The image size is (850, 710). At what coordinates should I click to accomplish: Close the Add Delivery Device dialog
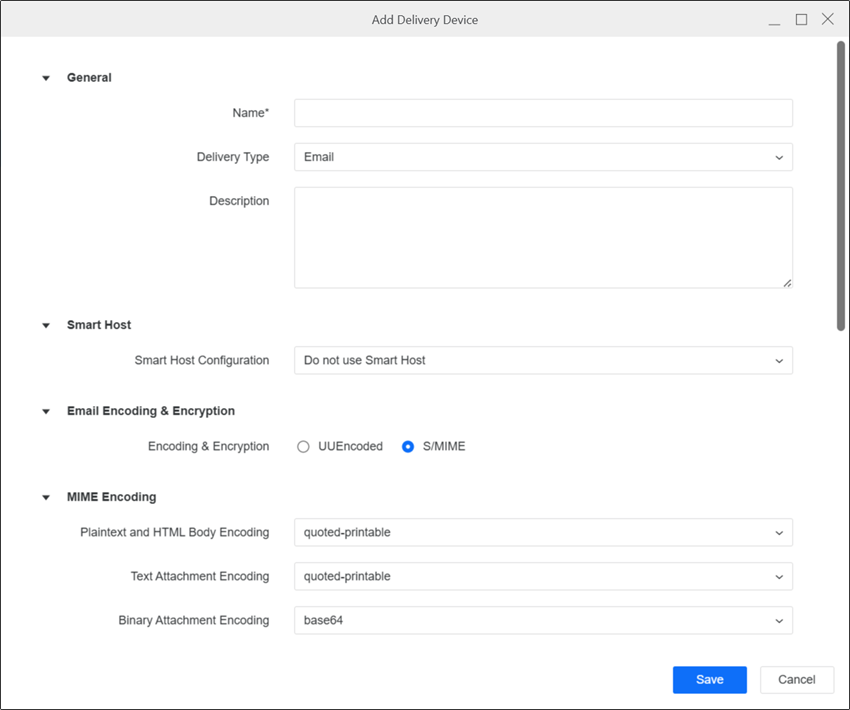click(828, 20)
